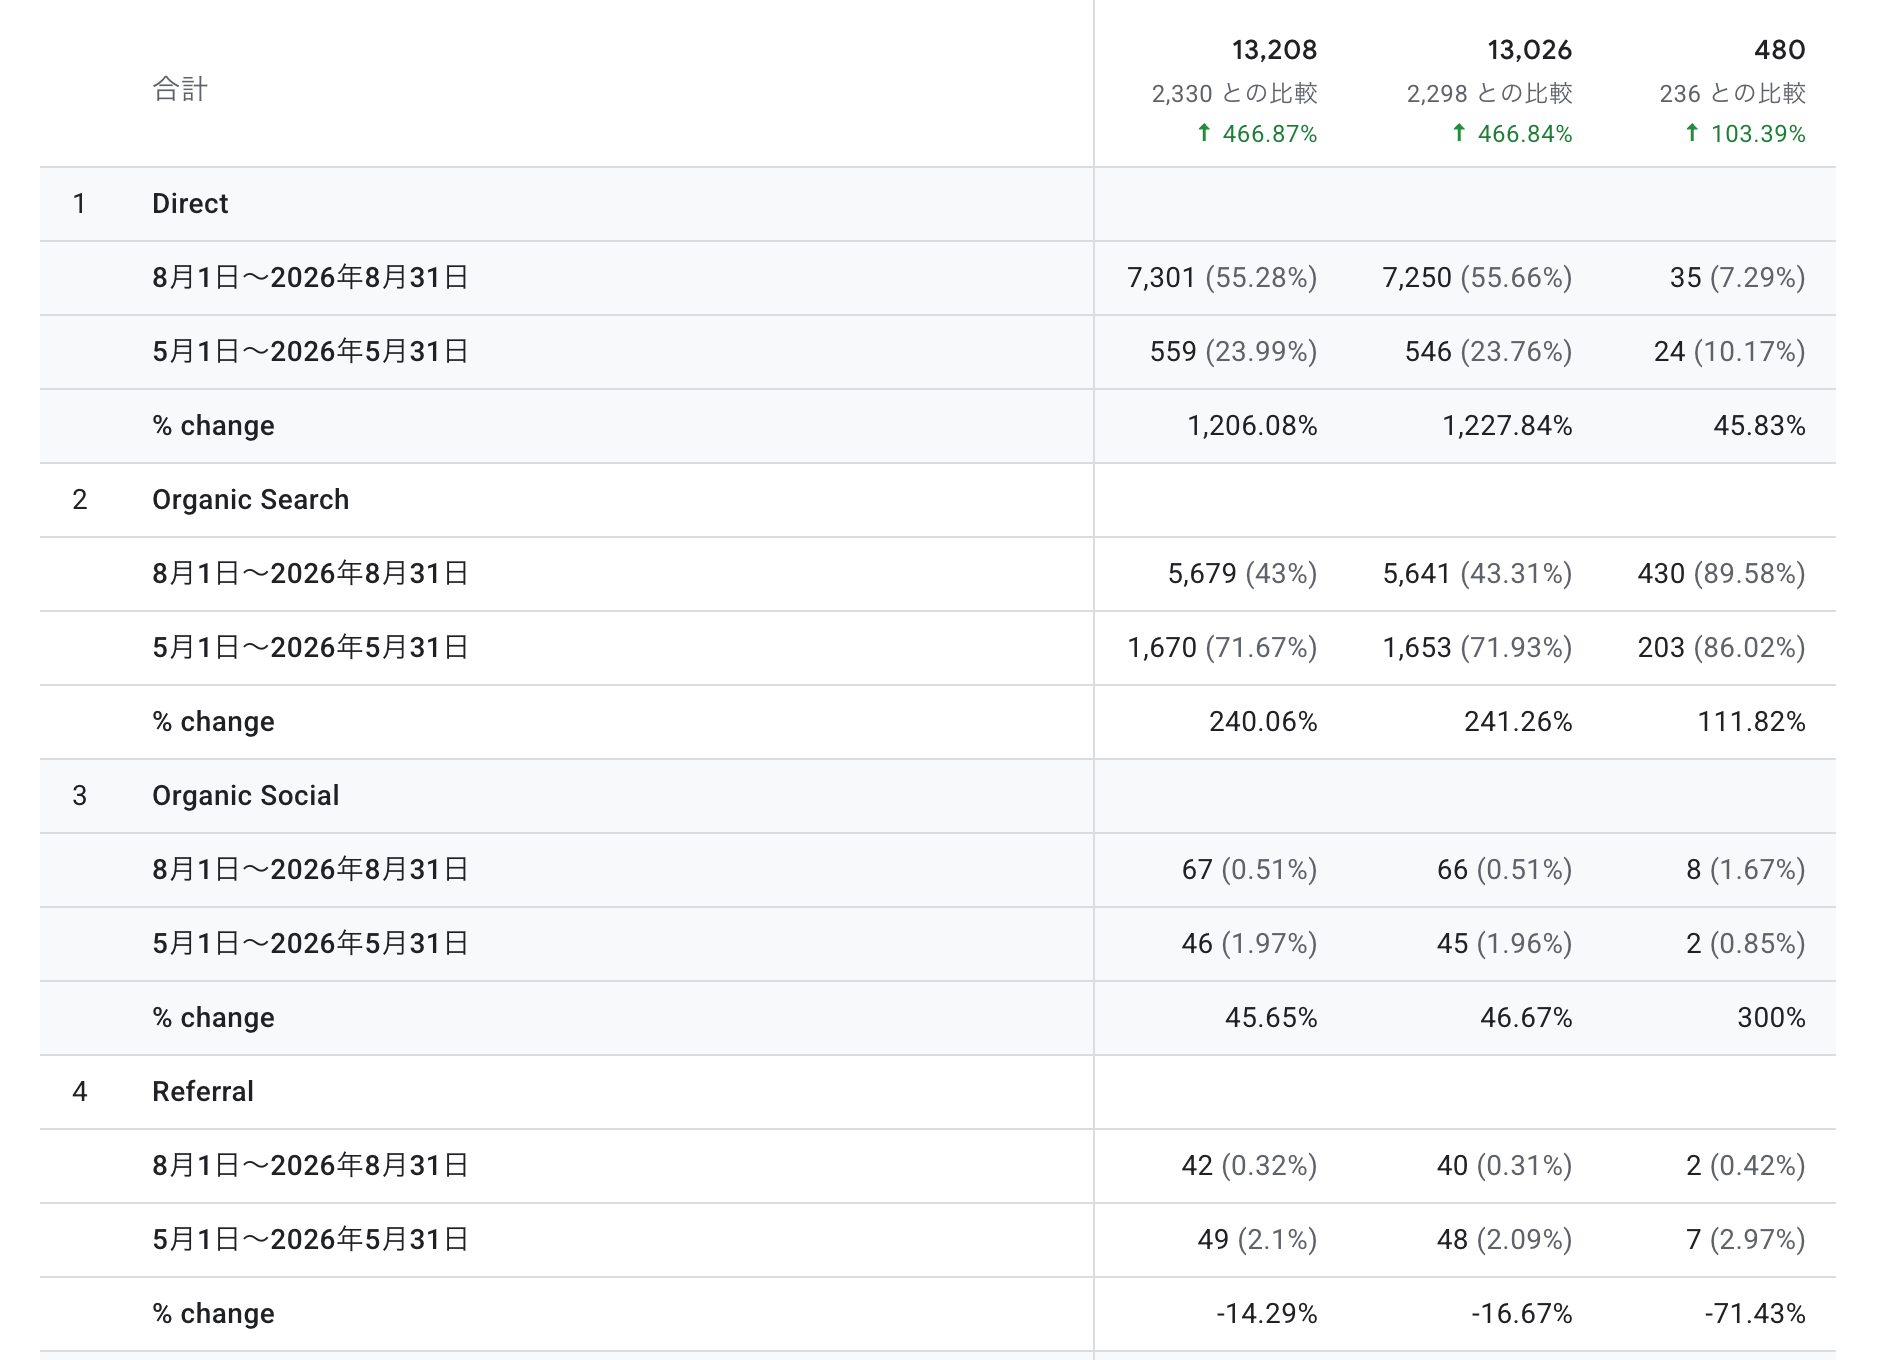This screenshot has width=1888, height=1360.
Task: Select the Direct channel row
Action: [938, 204]
